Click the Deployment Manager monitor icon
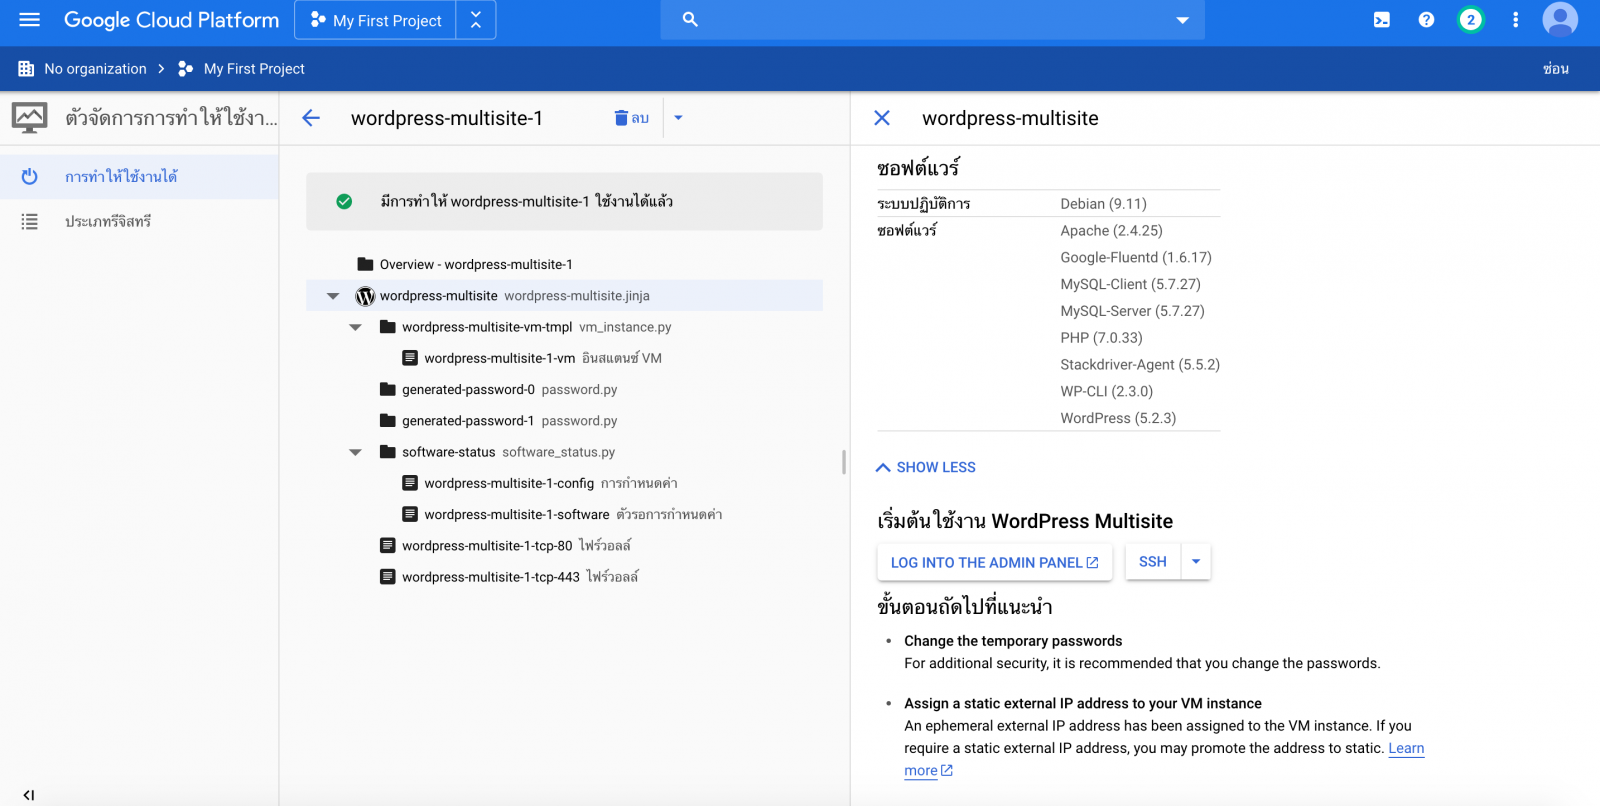Viewport: 1600px width, 806px height. coord(29,118)
